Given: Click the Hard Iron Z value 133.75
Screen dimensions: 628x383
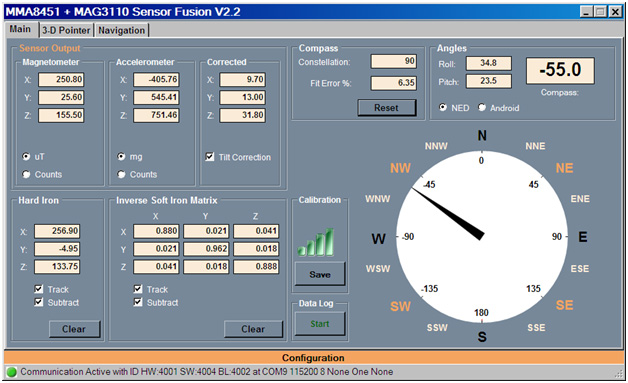Looking at the screenshot, I should point(57,266).
